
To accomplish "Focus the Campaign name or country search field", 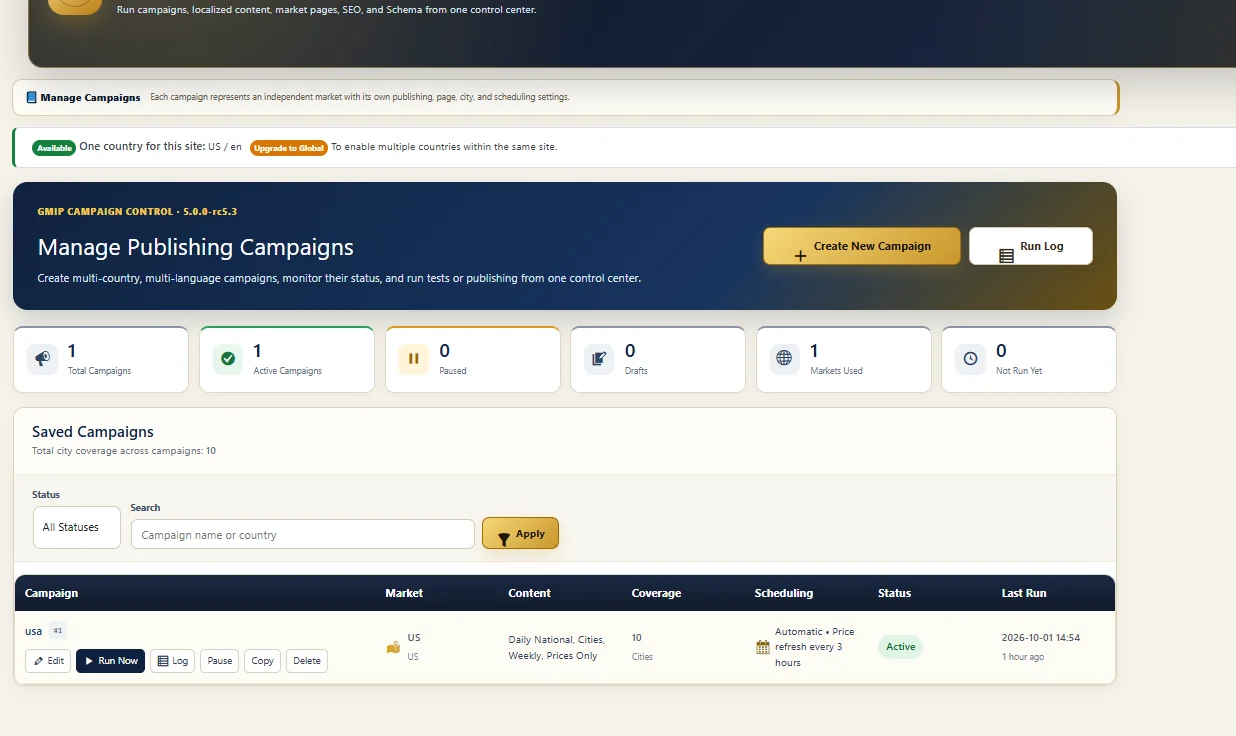I will (x=303, y=534).
